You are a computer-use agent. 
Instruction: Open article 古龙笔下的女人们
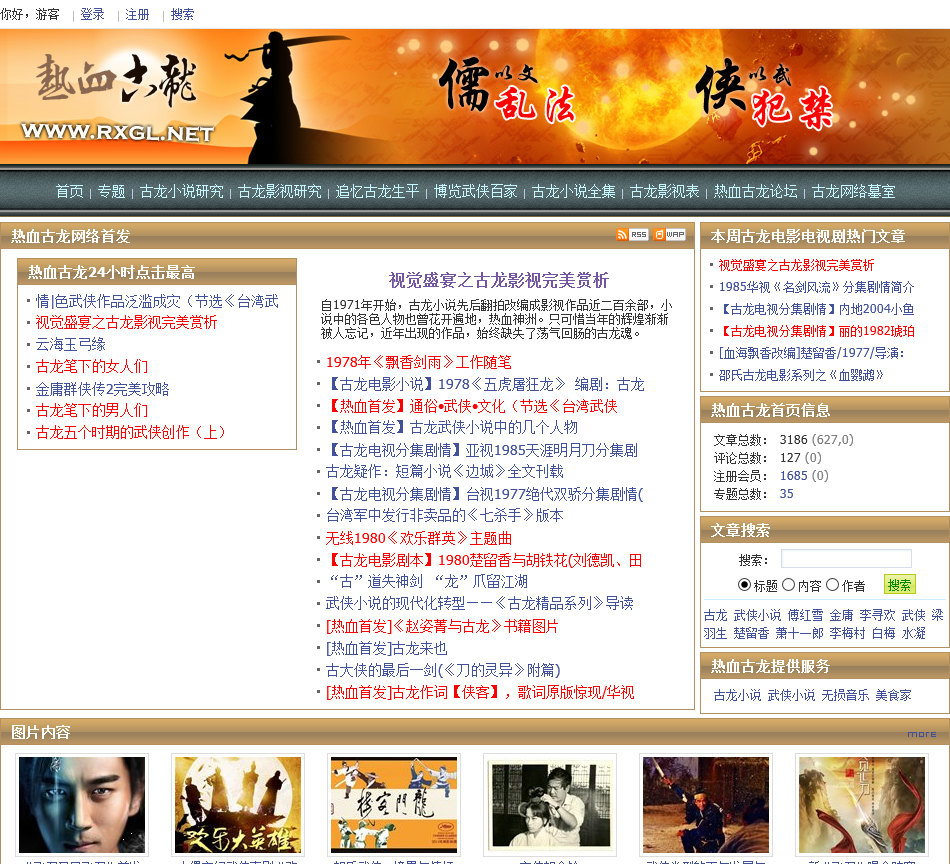click(91, 366)
